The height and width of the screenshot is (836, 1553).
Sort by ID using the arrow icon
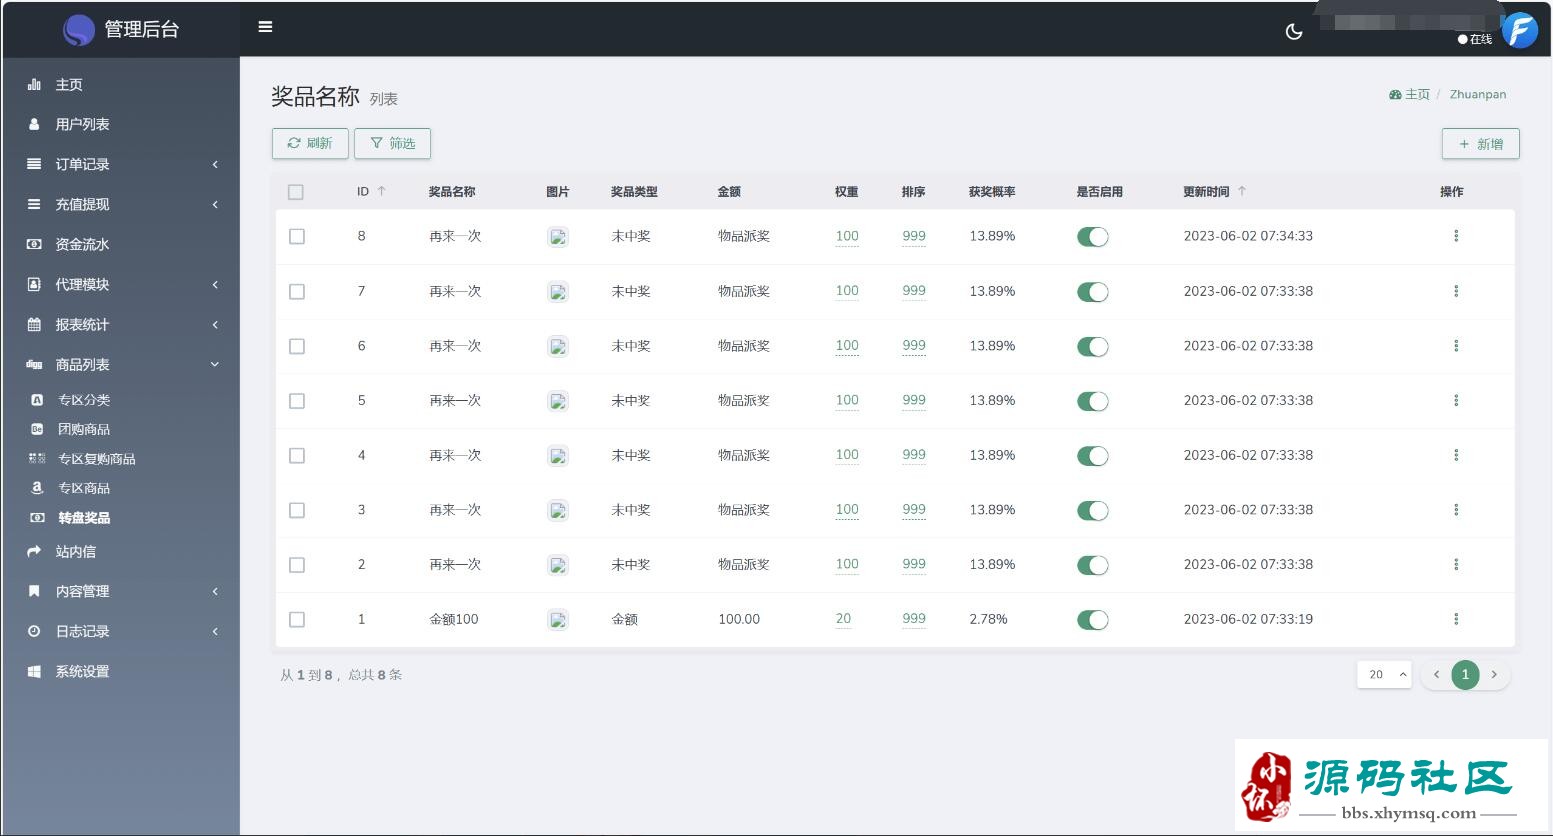click(381, 191)
